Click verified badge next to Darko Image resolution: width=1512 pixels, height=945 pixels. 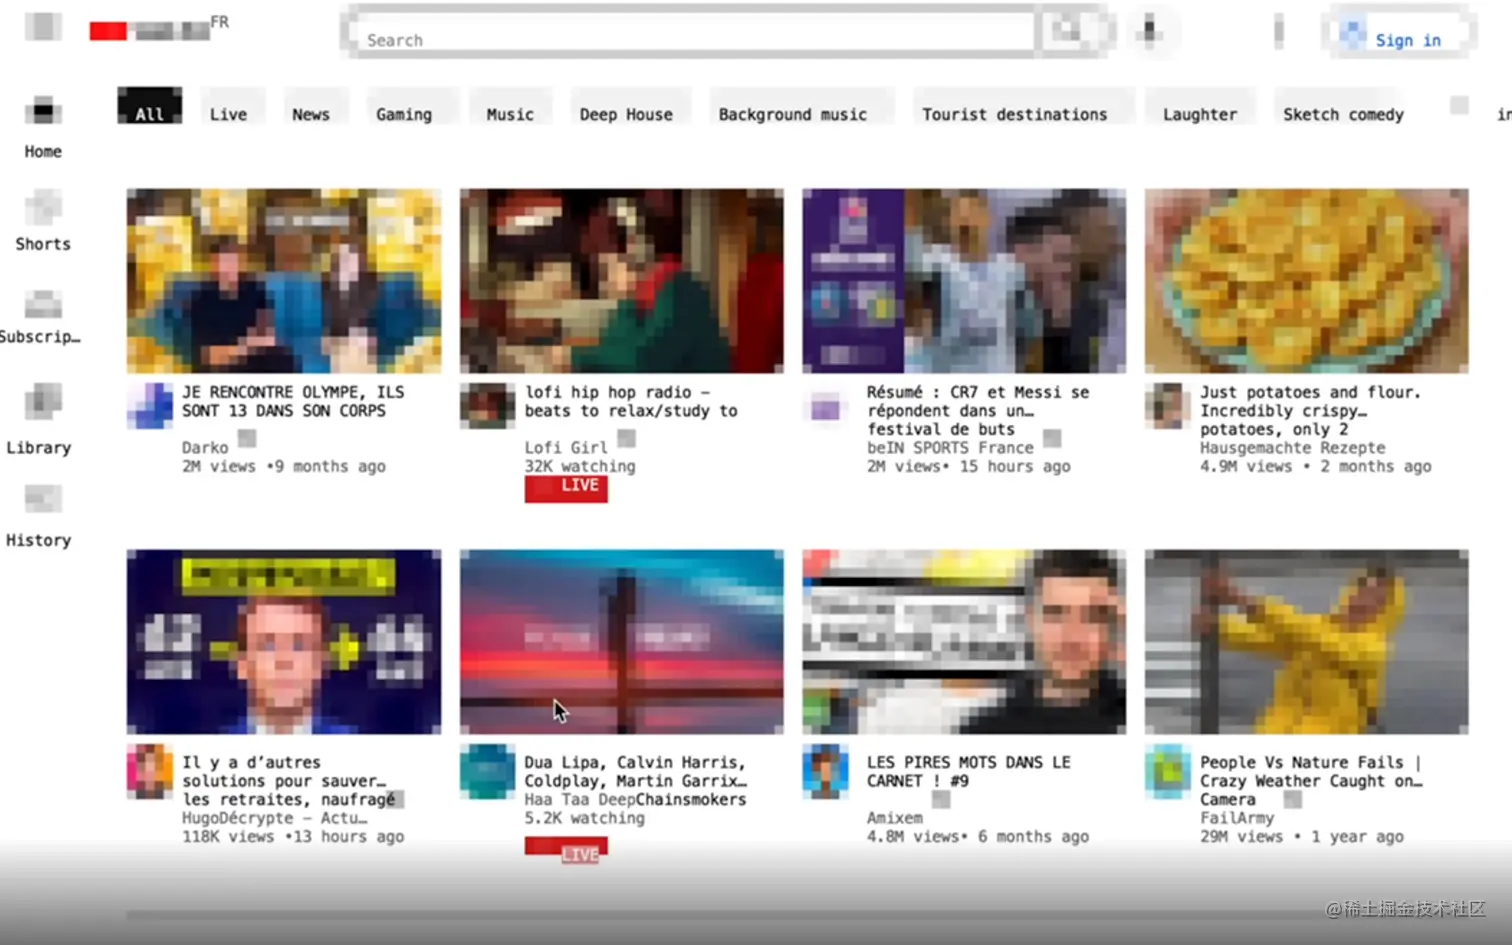pyautogui.click(x=247, y=438)
